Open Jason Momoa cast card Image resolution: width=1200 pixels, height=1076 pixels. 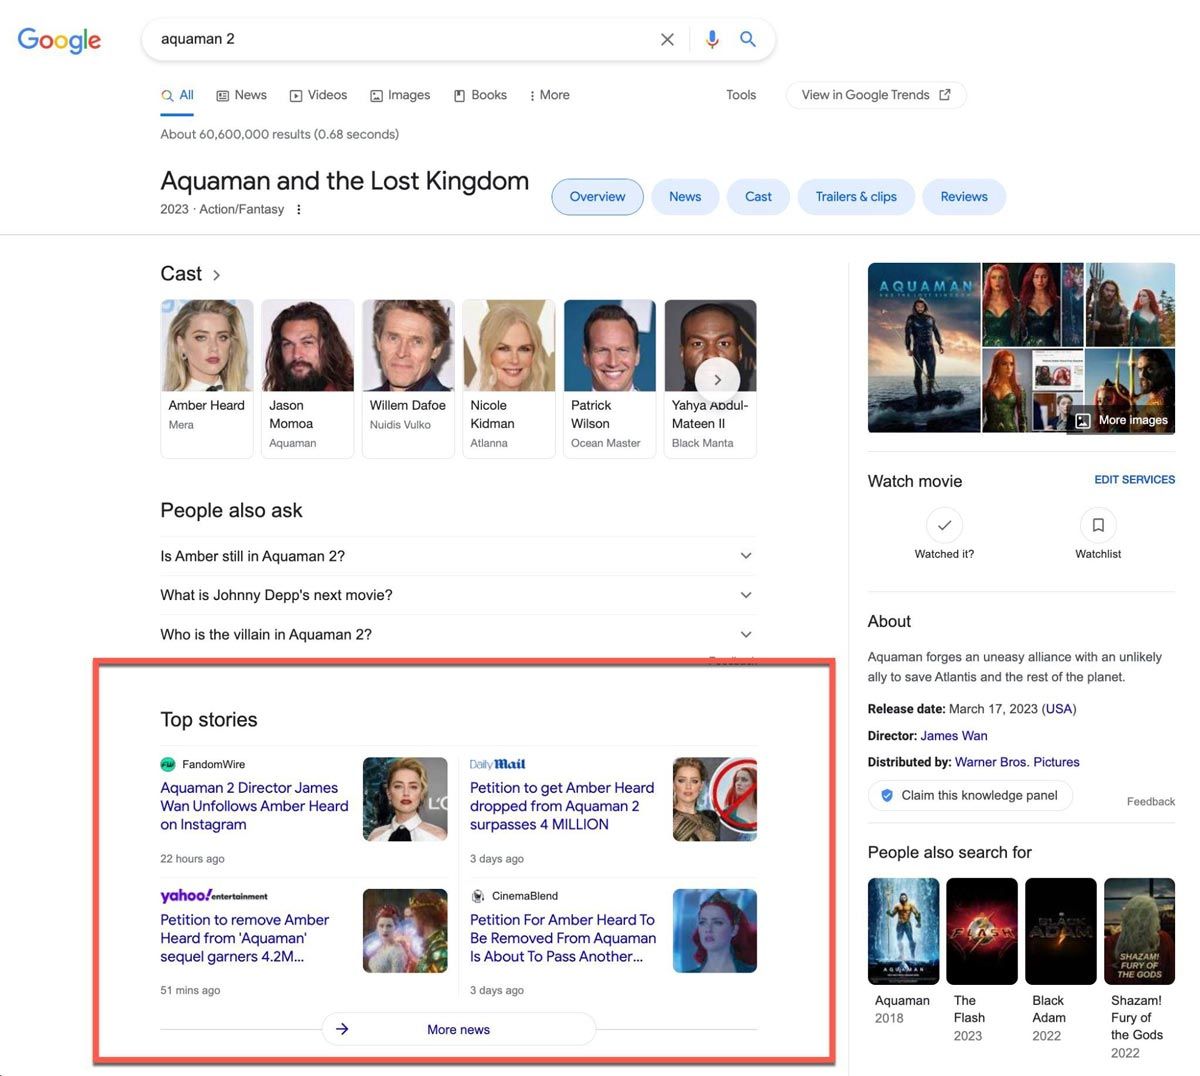[308, 378]
